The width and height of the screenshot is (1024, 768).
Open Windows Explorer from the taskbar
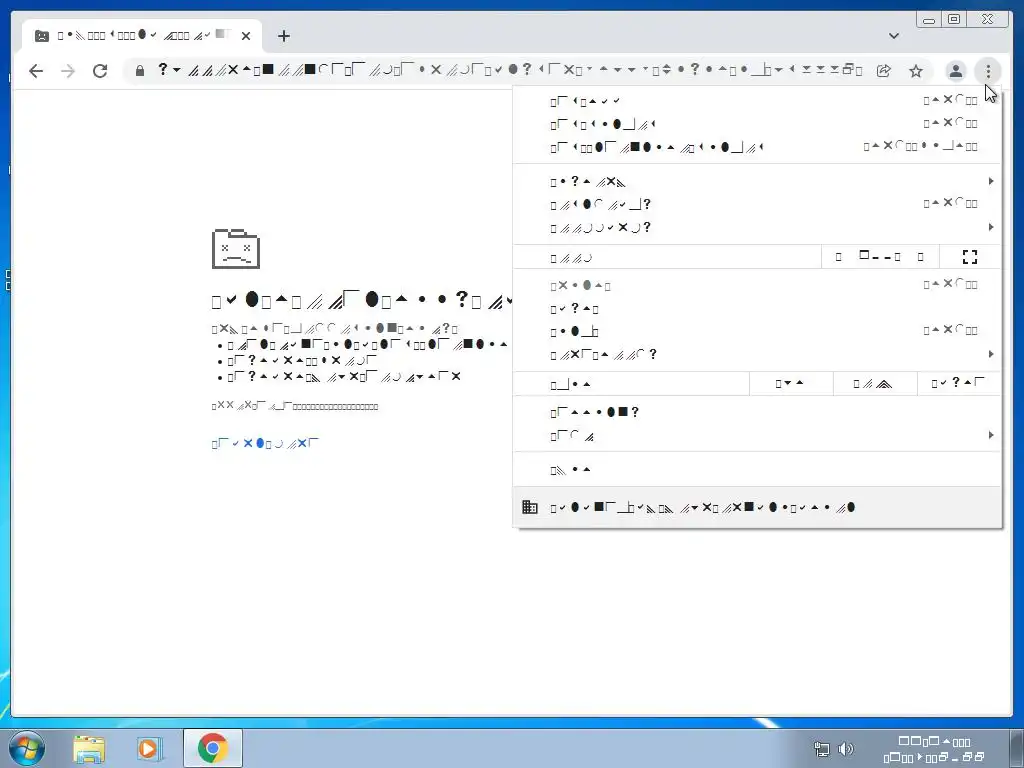(x=89, y=748)
